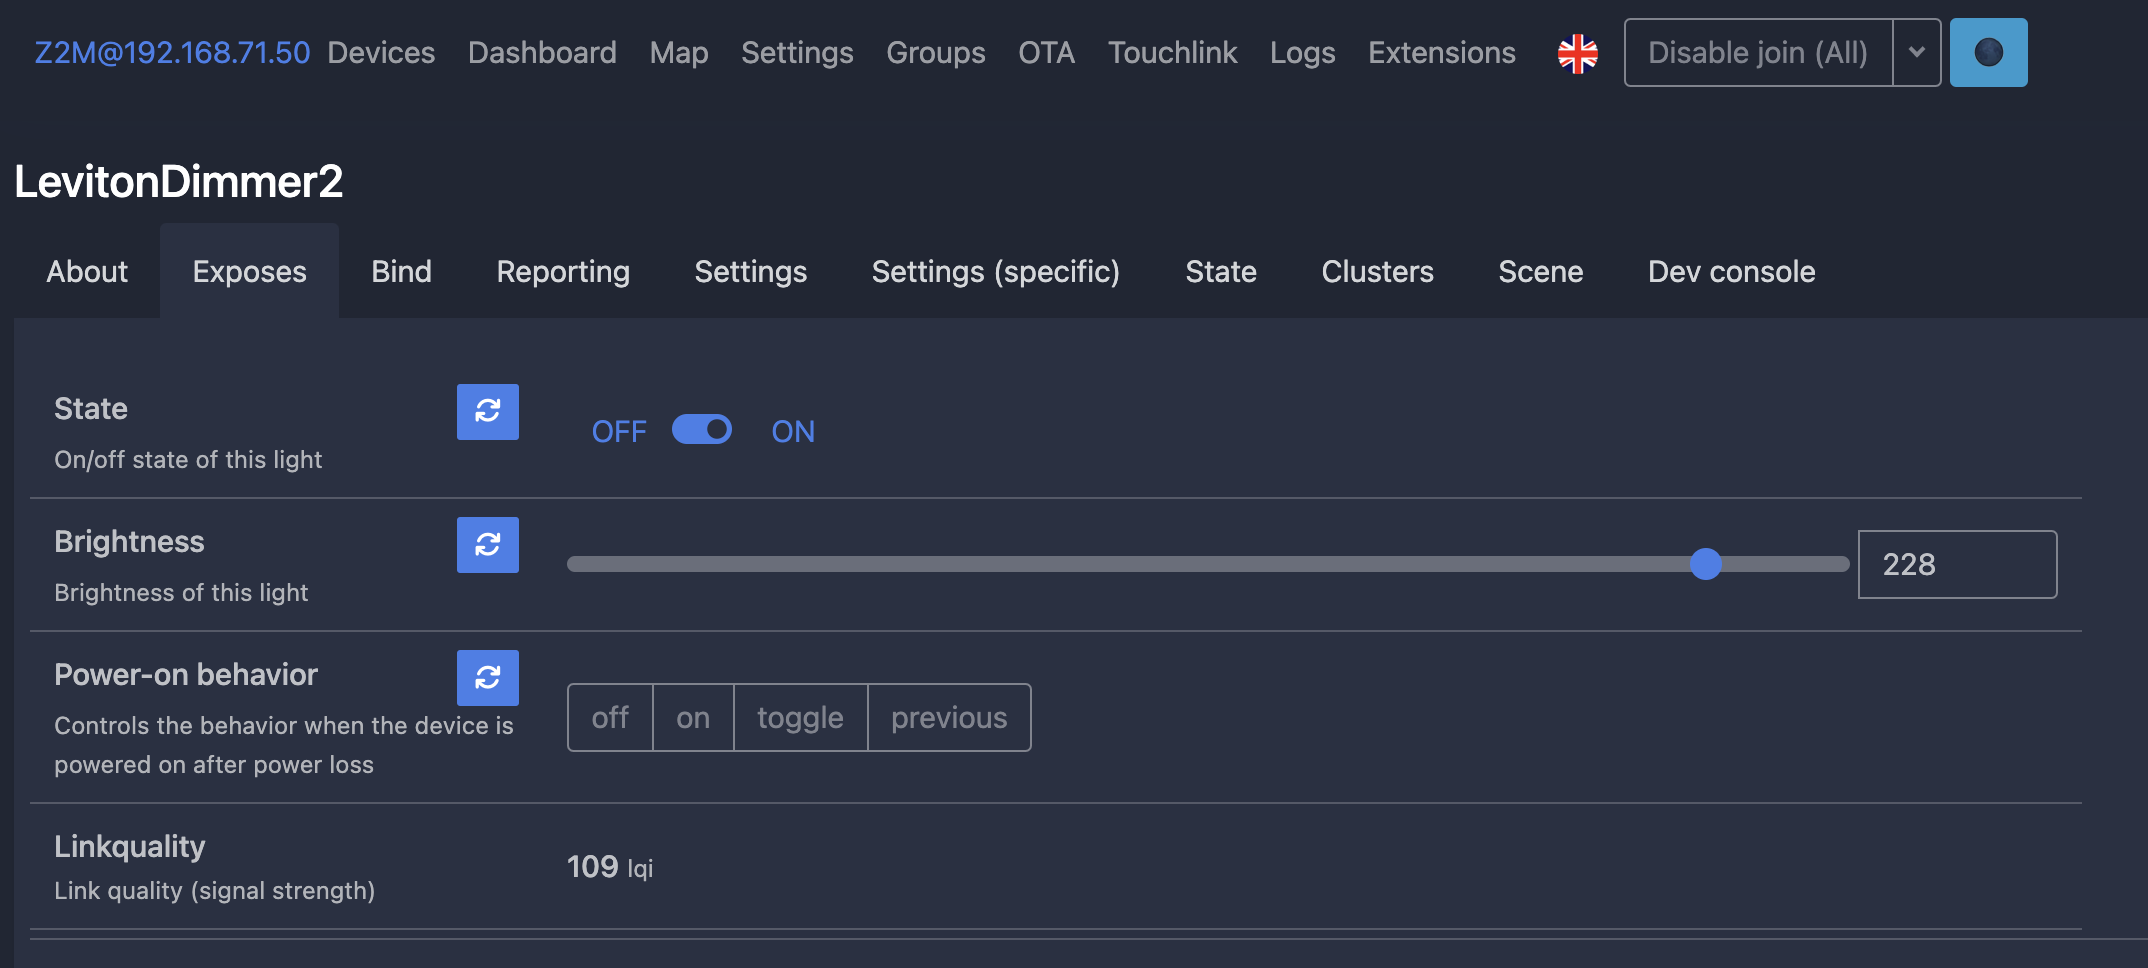Screen dimensions: 2148x968
Task: Select the Exposes tab
Action: point(249,271)
